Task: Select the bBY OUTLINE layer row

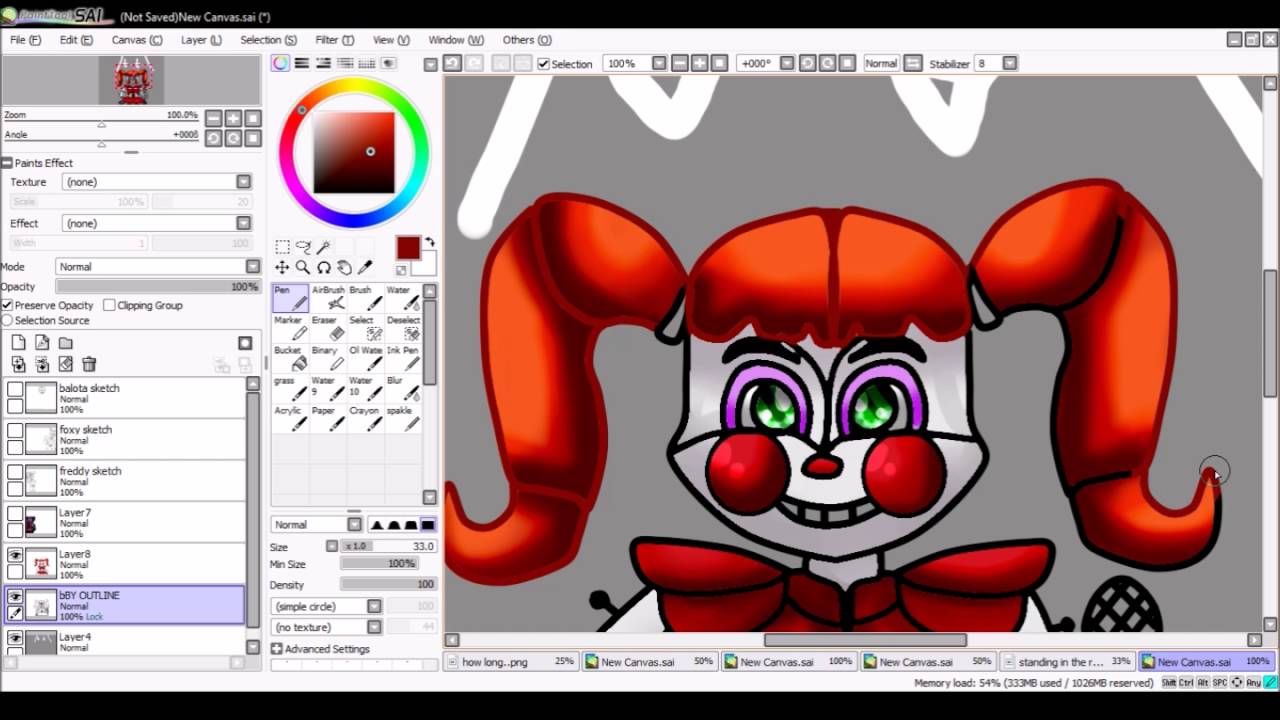Action: (x=125, y=606)
